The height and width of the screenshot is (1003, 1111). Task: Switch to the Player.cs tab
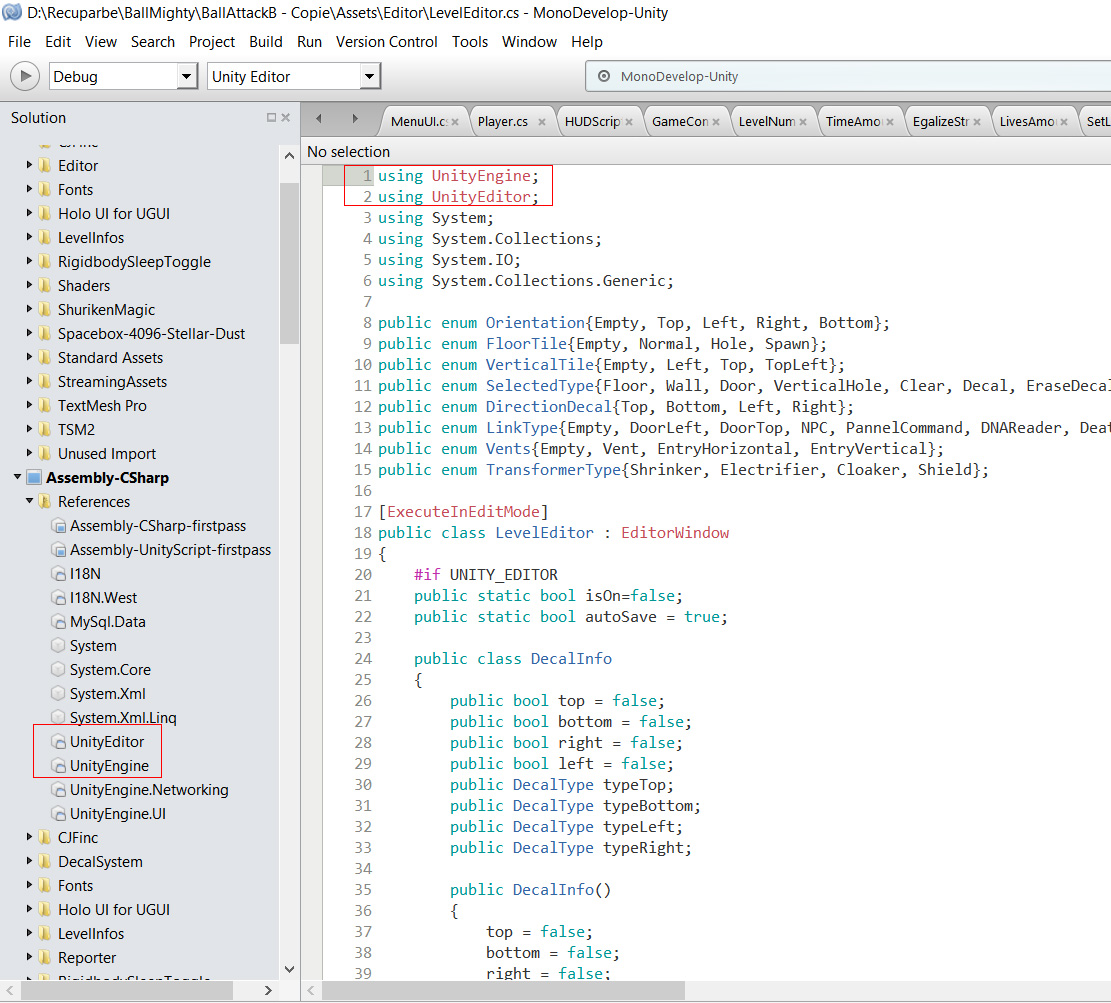[505, 120]
